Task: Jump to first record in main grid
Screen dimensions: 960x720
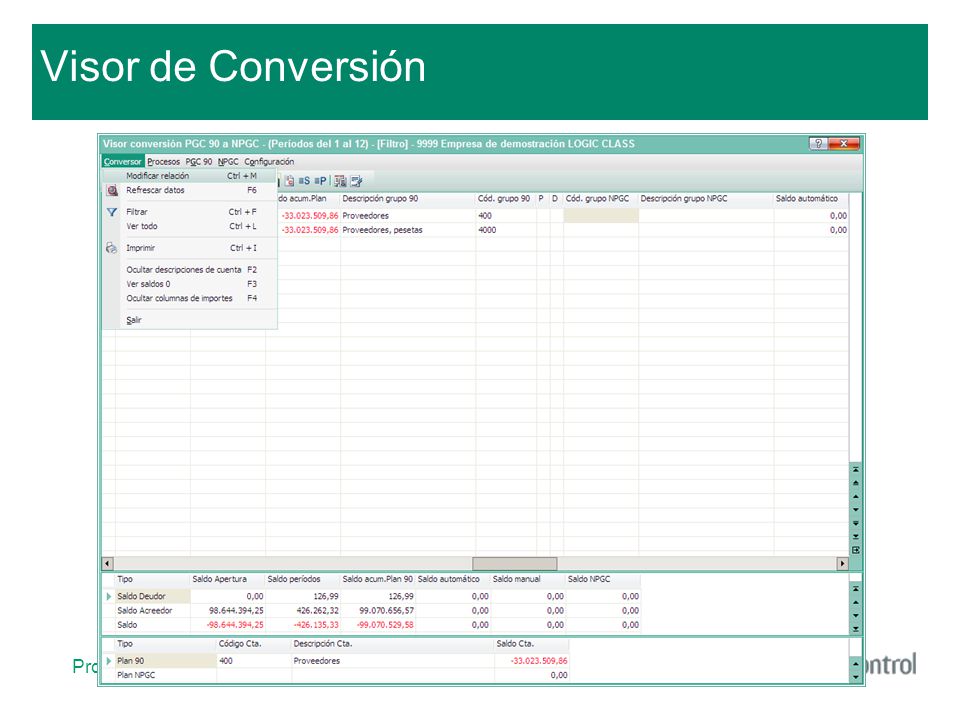Action: [856, 469]
